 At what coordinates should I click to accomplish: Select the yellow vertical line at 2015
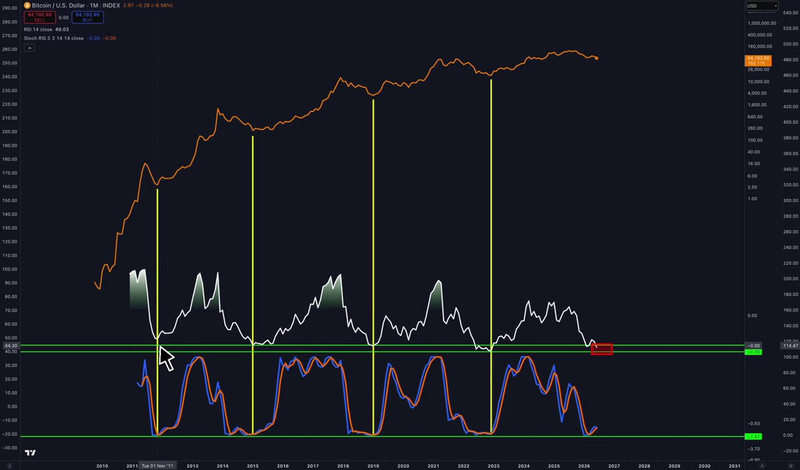(x=253, y=285)
